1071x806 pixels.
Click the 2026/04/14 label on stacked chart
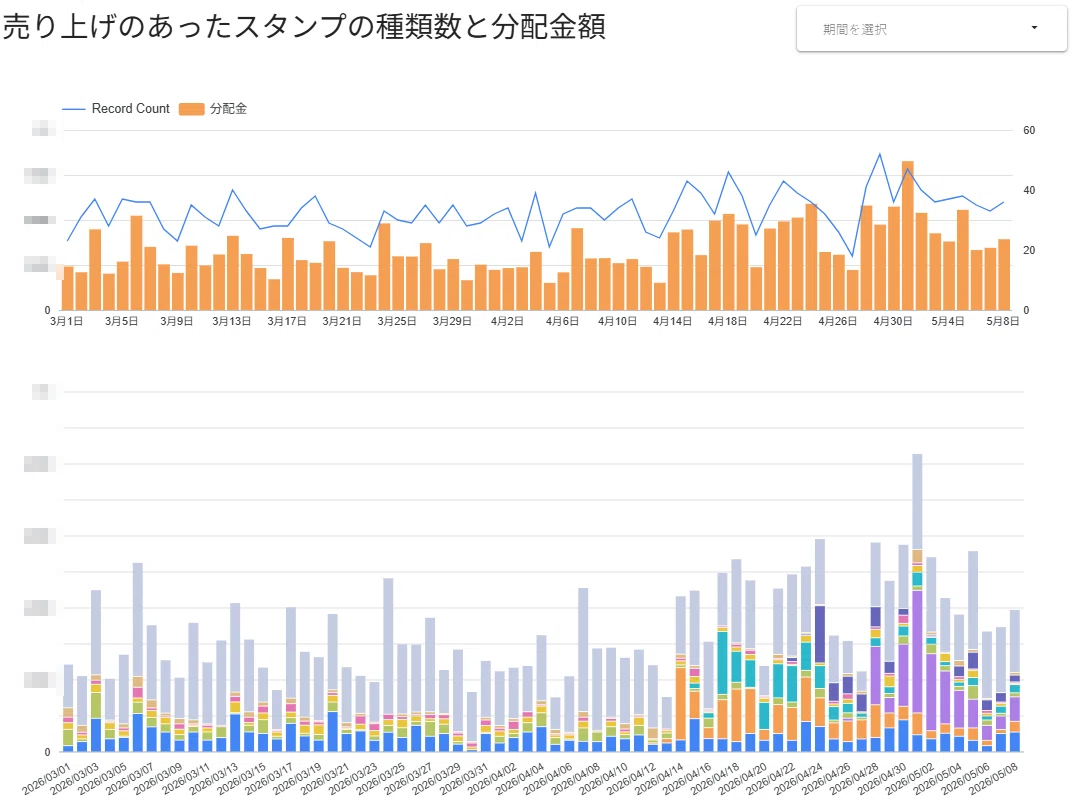660,779
